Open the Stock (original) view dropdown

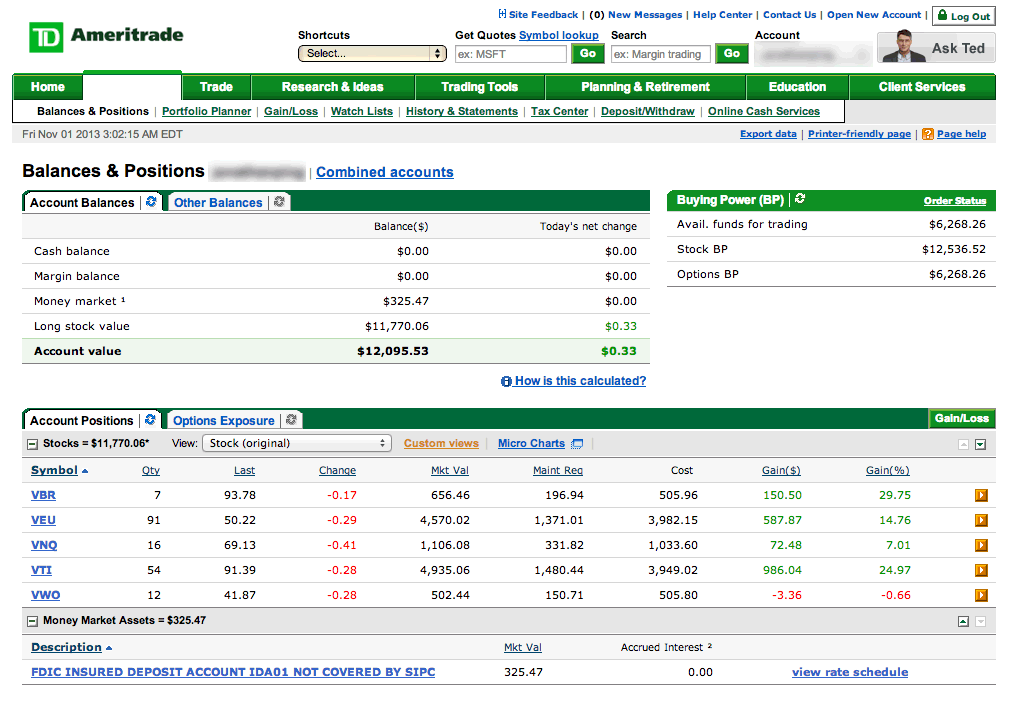pos(297,443)
